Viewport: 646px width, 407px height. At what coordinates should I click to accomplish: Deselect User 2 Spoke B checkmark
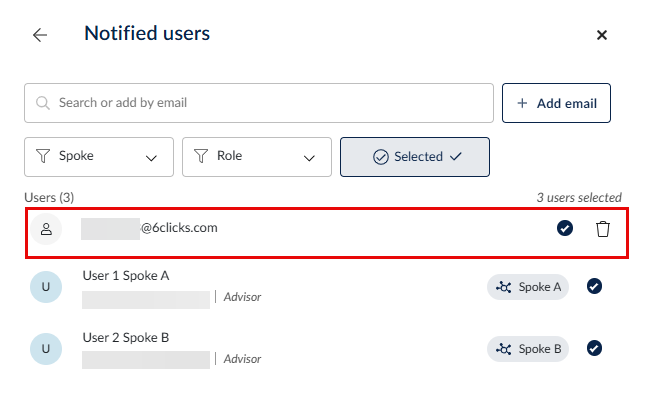coord(594,349)
